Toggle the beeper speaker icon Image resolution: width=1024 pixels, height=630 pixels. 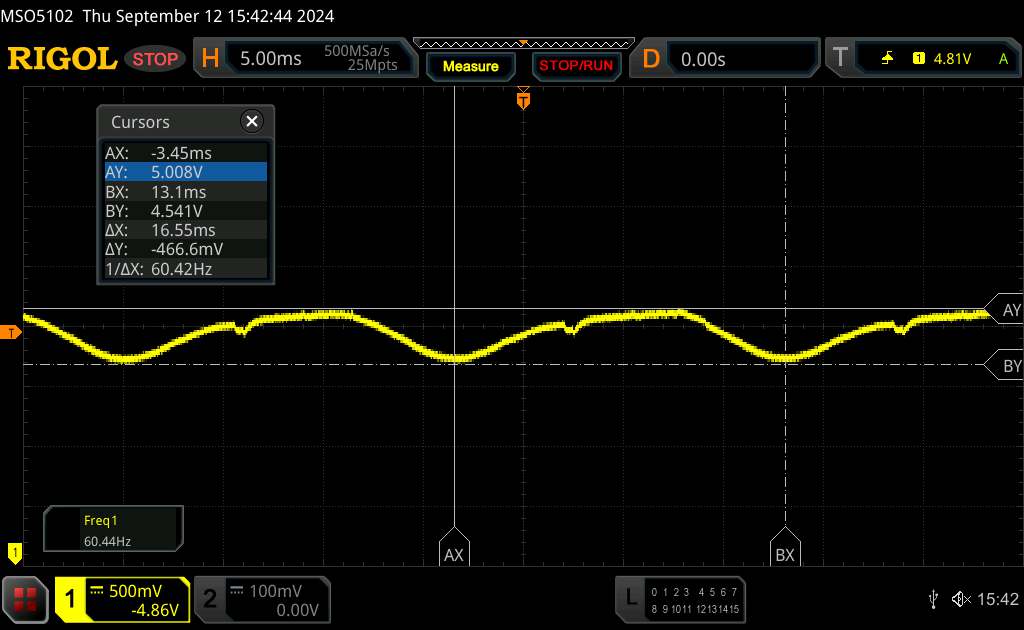(x=961, y=598)
